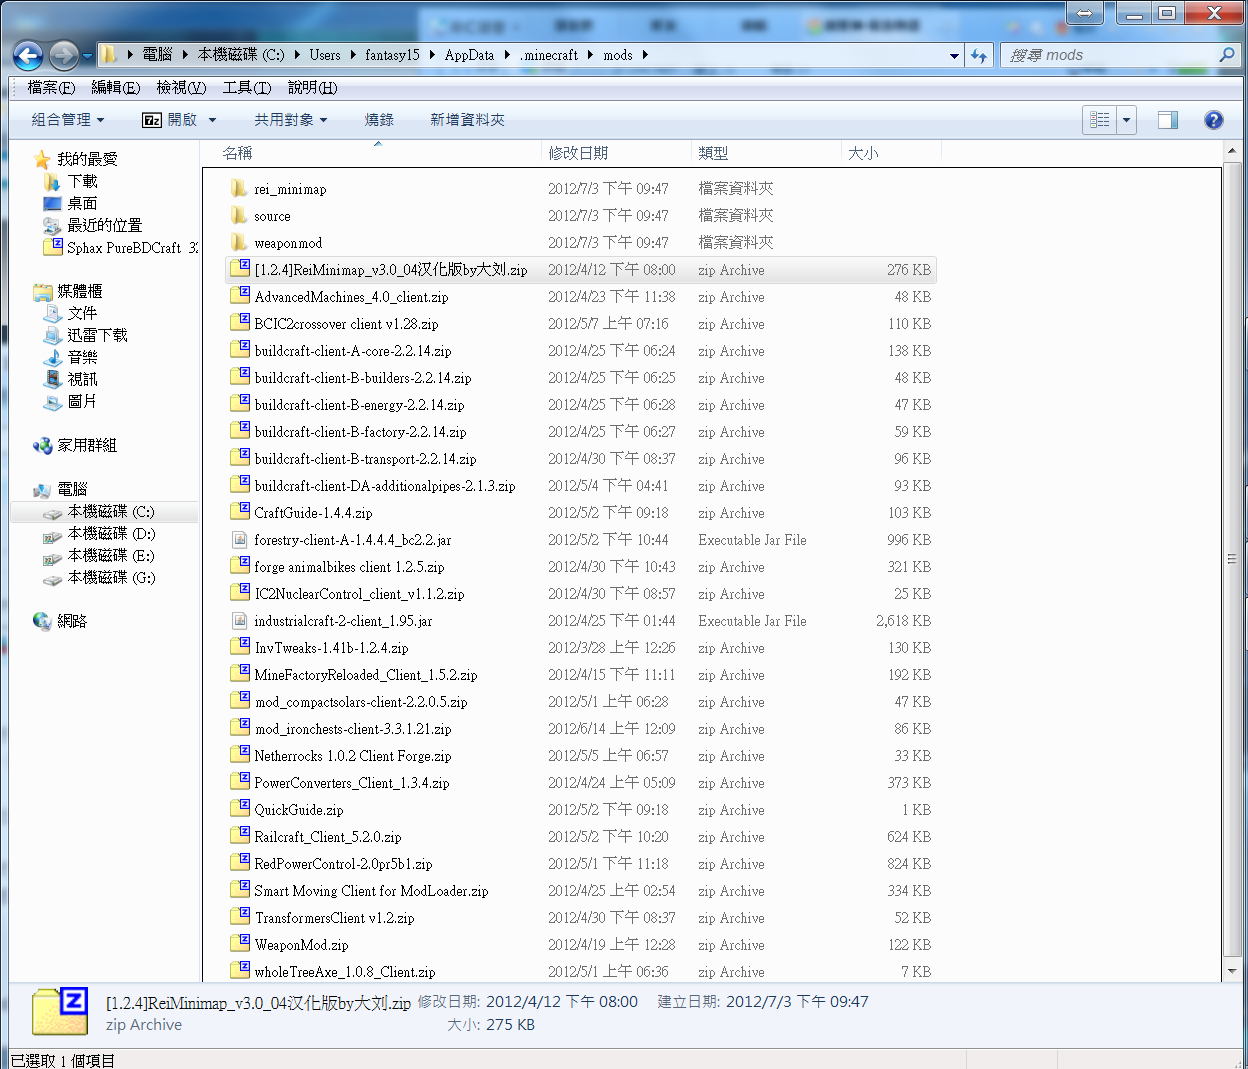Viewport: 1248px width, 1069px height.
Task: Toggle the preview pane icon
Action: pyautogui.click(x=1168, y=120)
